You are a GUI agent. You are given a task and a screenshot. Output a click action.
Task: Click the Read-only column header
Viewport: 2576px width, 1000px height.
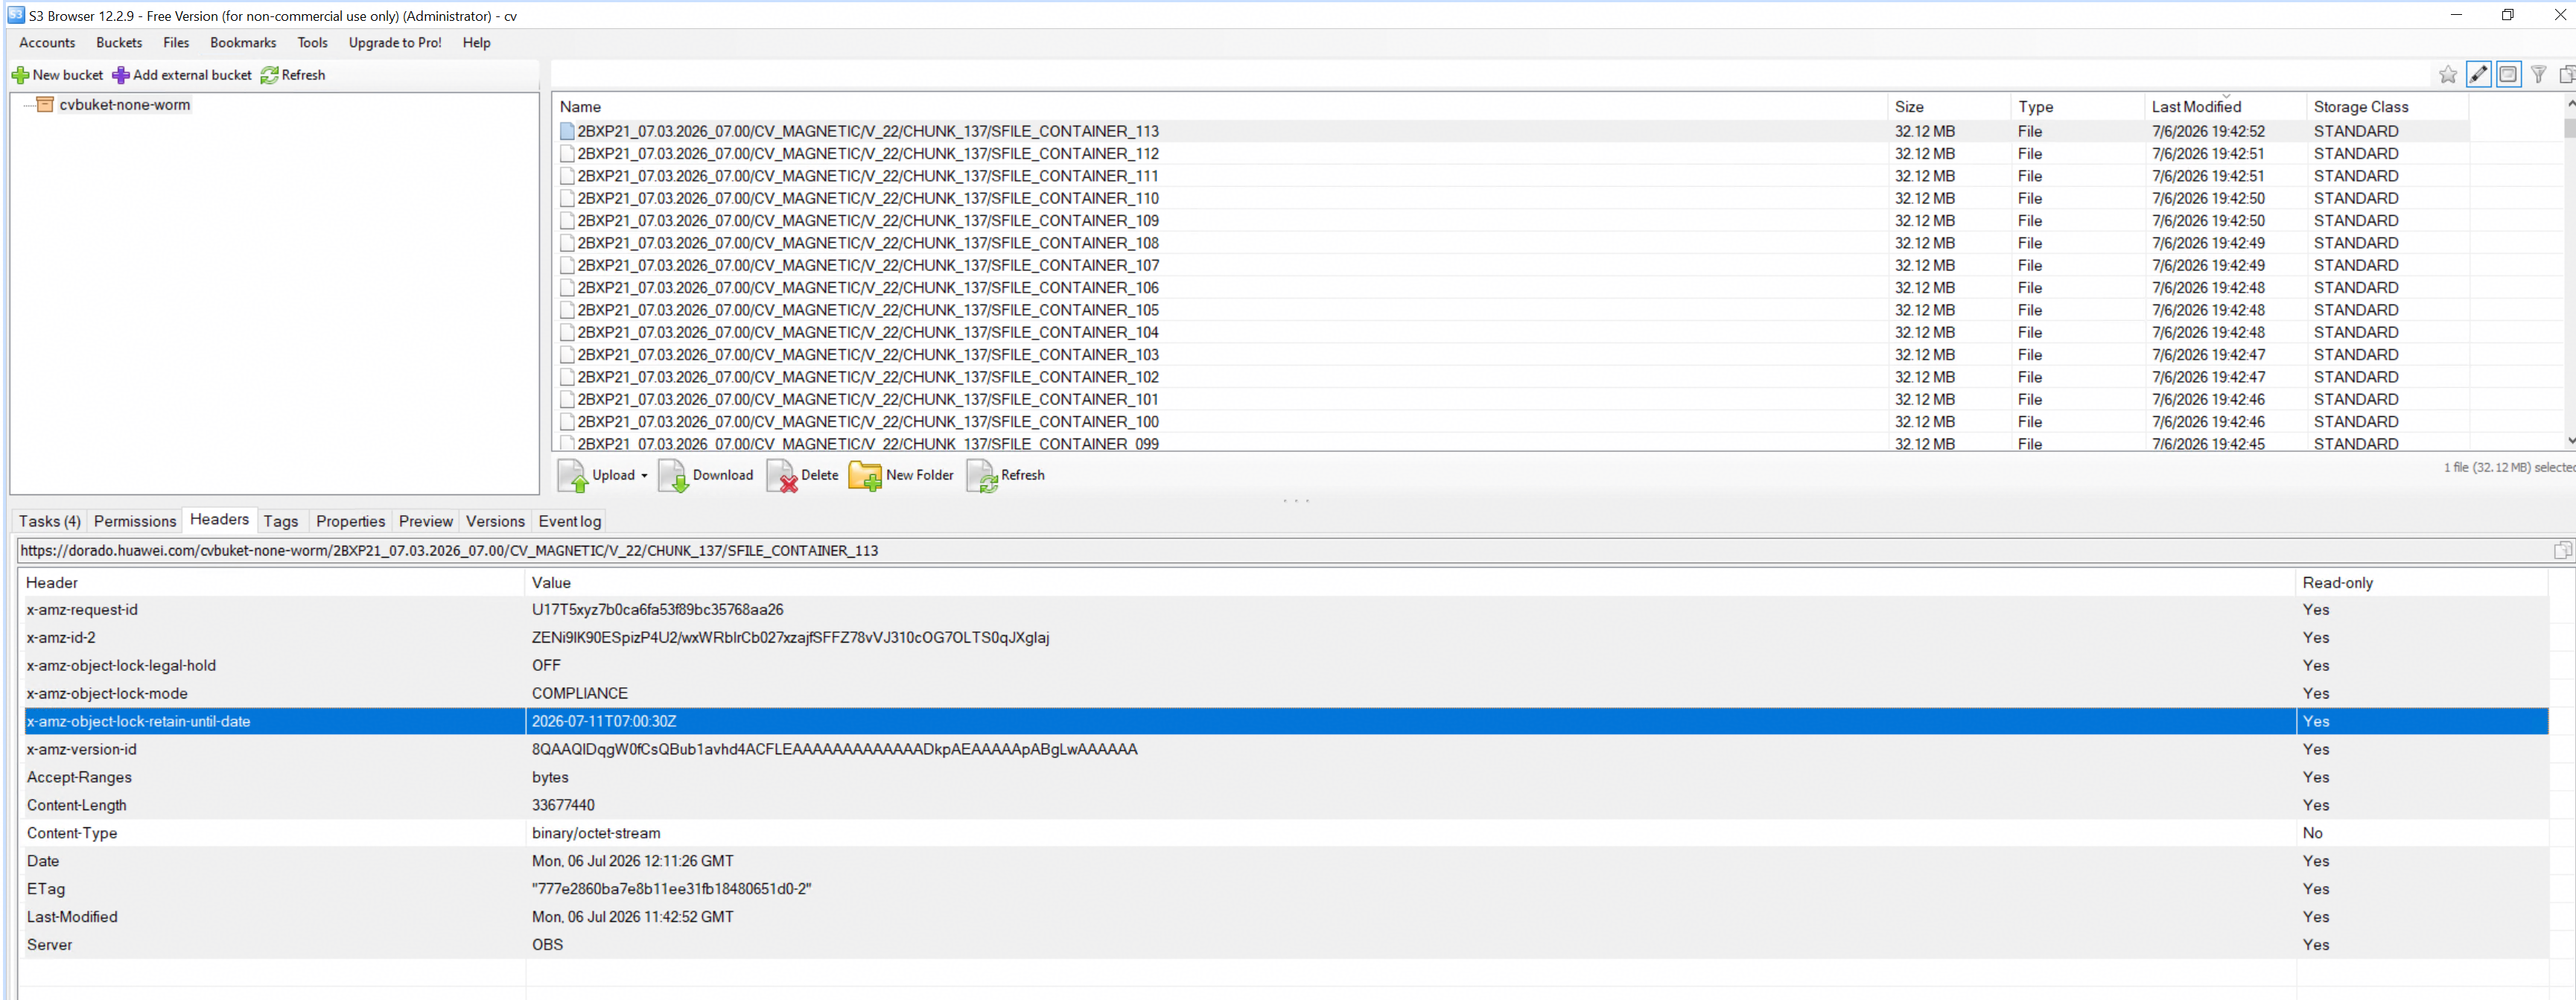[x=2421, y=583]
